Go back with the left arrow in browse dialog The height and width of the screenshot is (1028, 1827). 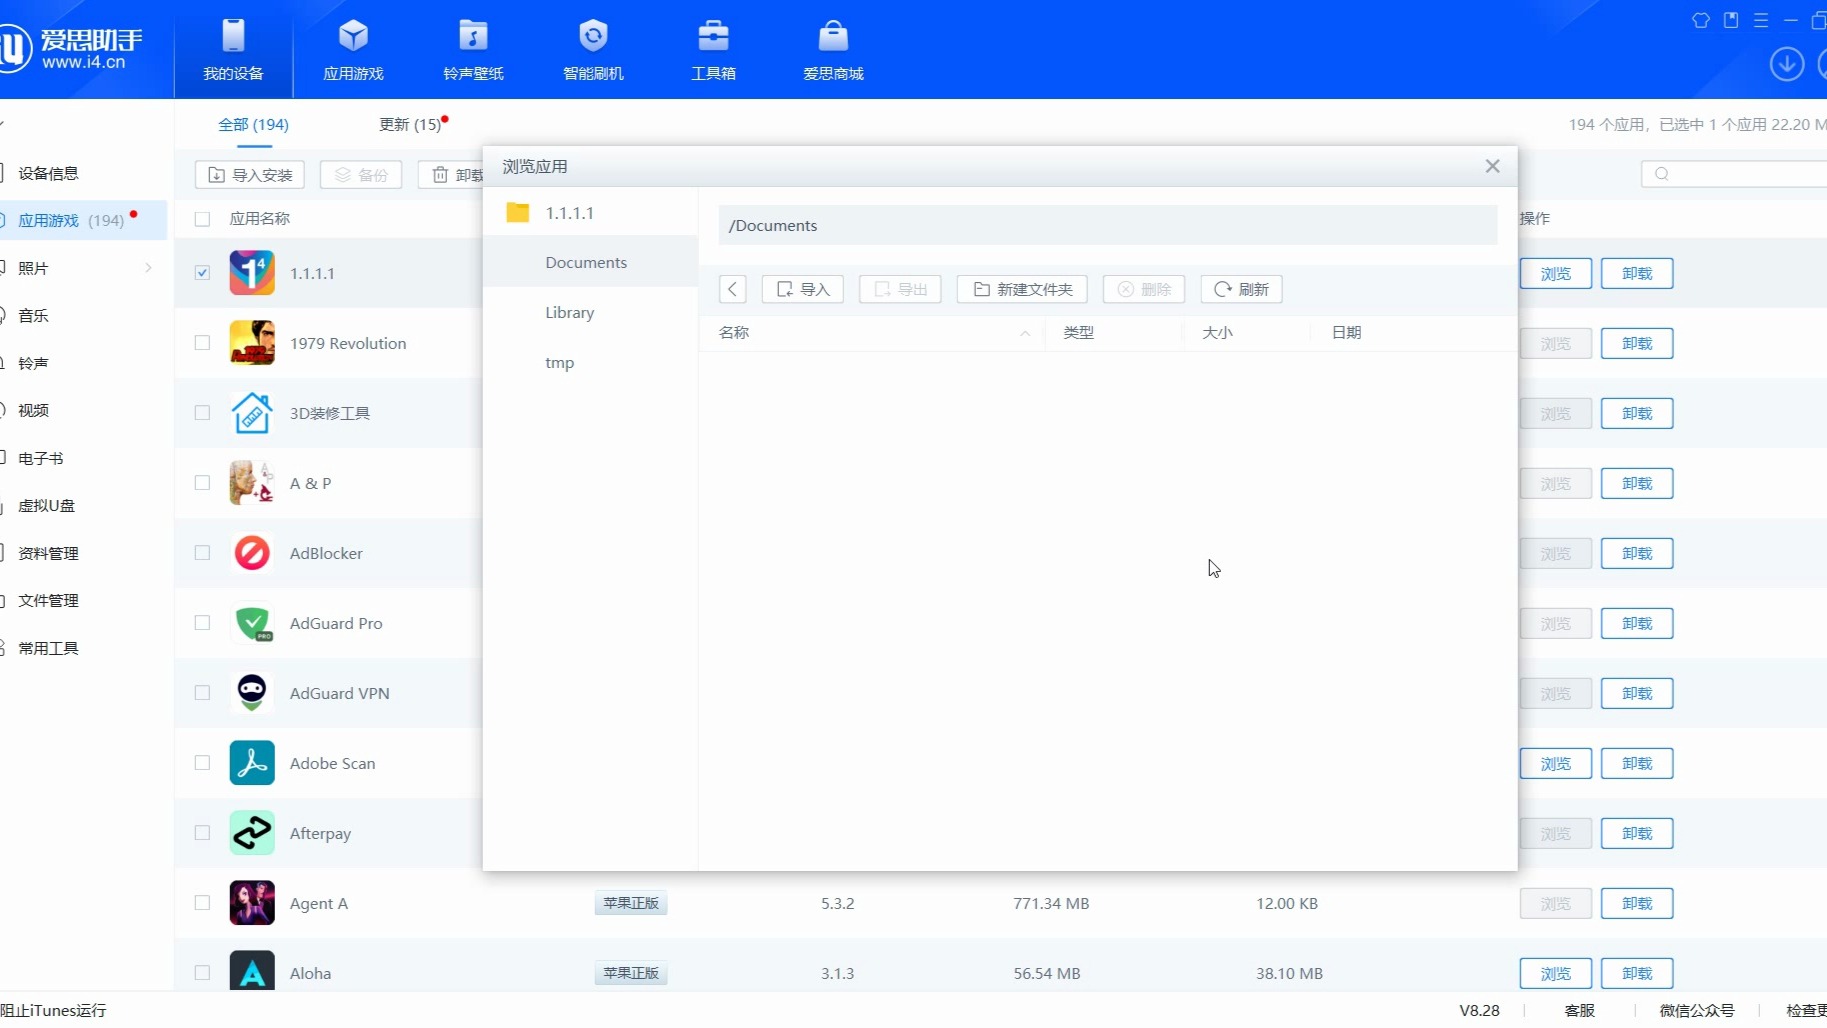(732, 289)
